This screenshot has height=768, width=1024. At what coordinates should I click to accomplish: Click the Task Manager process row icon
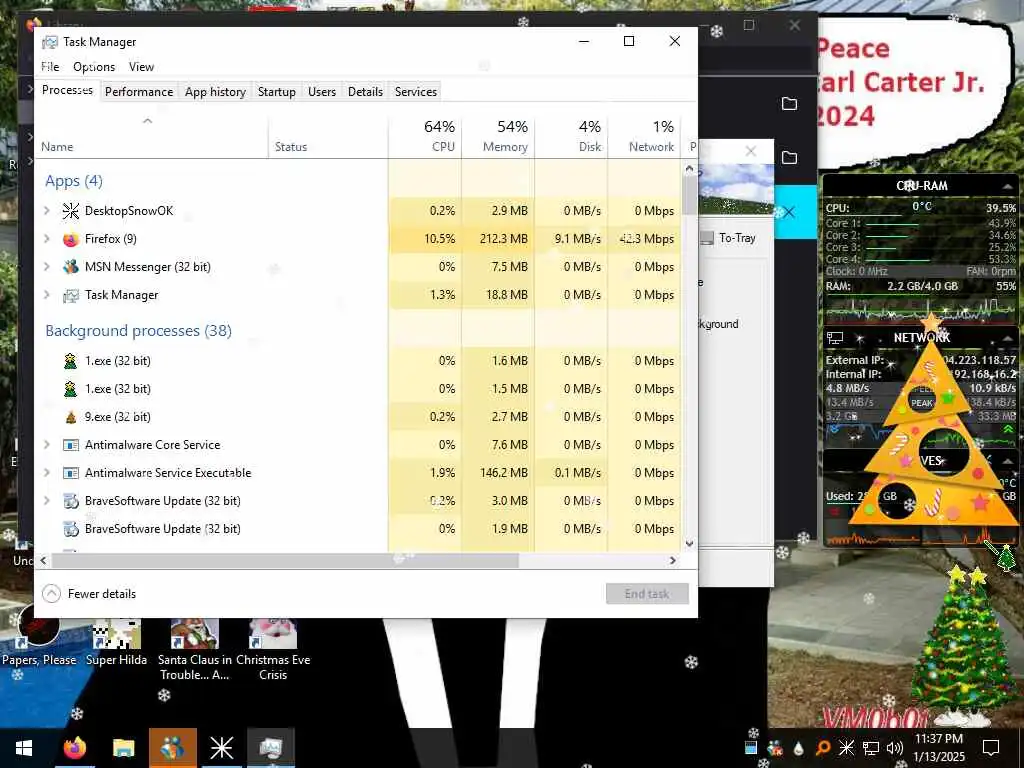(71, 295)
